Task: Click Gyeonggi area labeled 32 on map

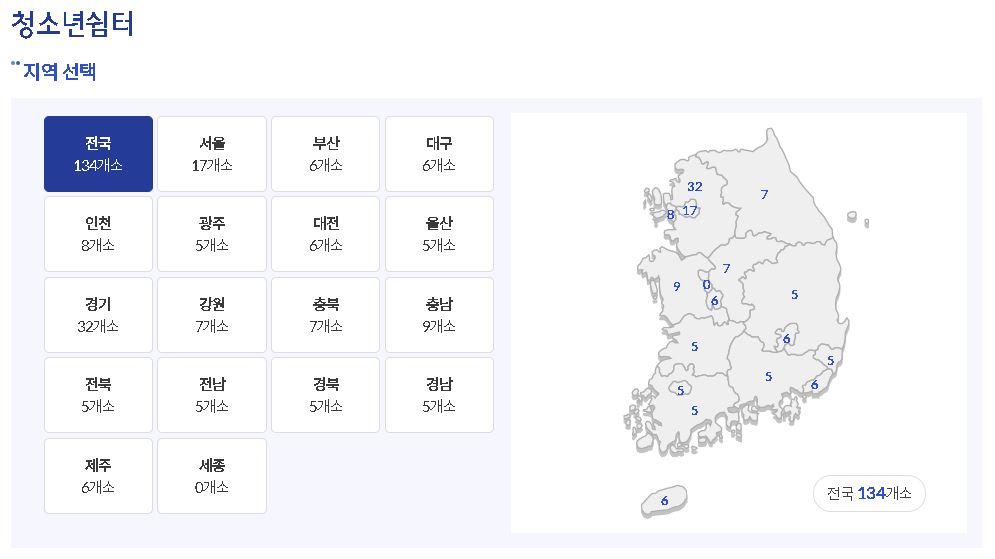Action: [x=695, y=187]
